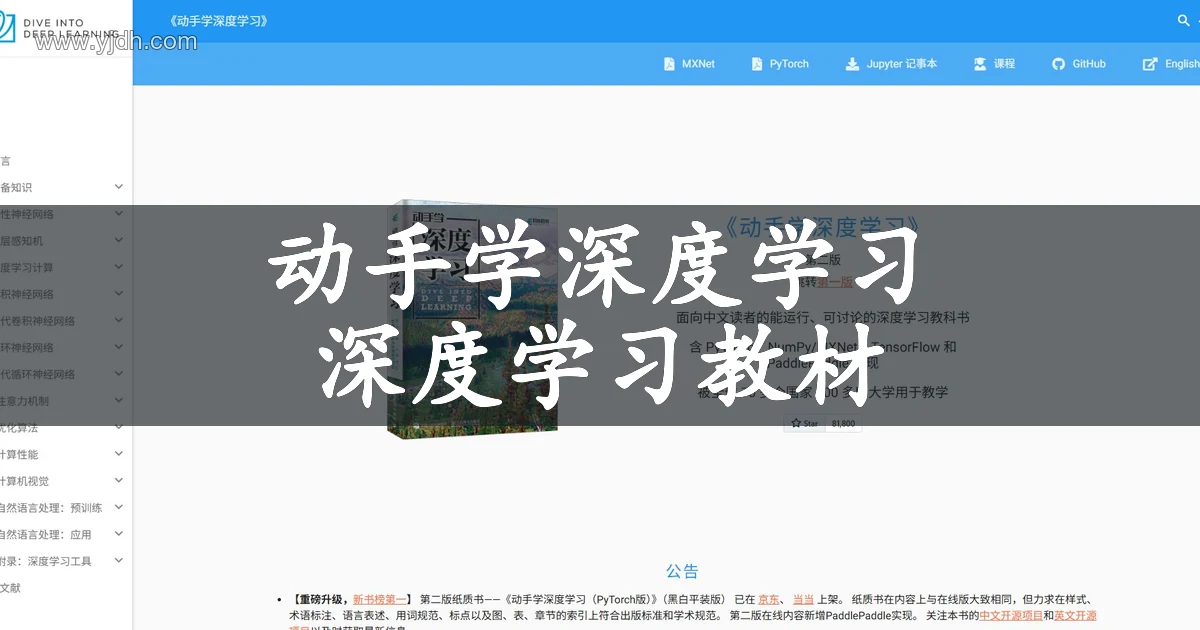The width and height of the screenshot is (1200, 630).
Task: Expand the 度学习计算 sidebar section
Action: pyautogui.click(x=119, y=267)
